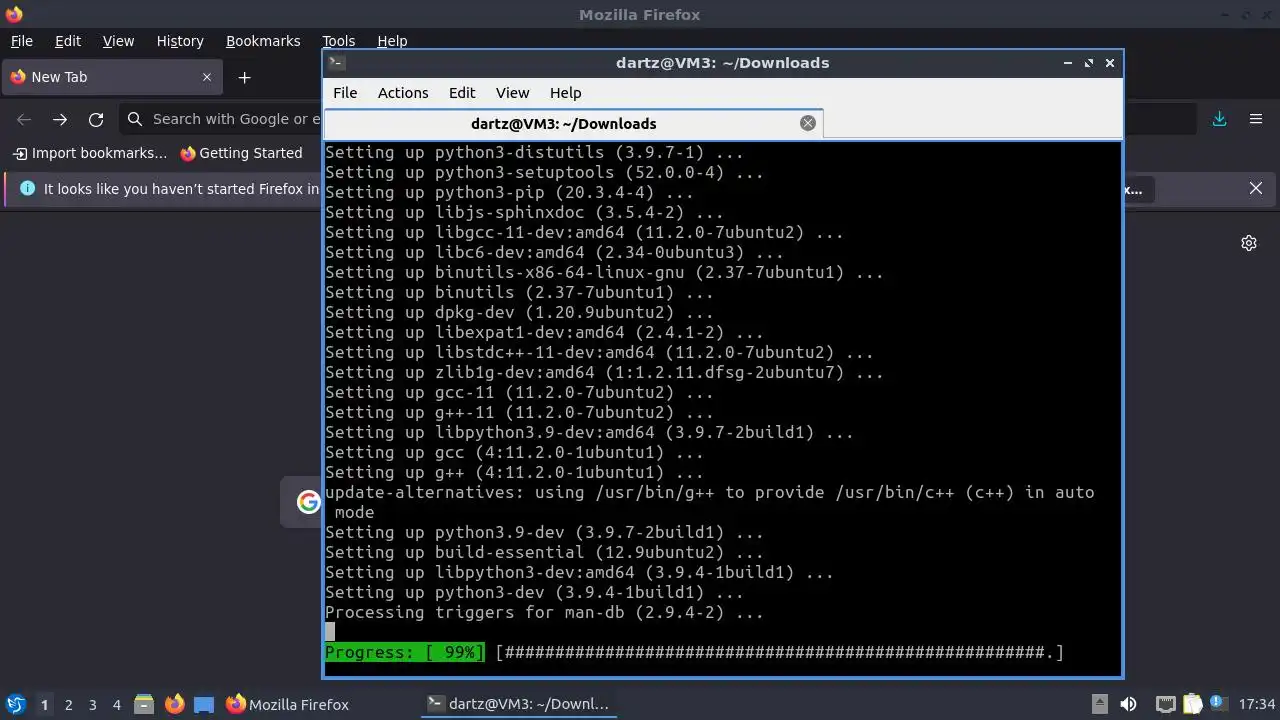Click the line 'Setting up gcc-11 (11.2.0-7ubuntu2)'
The width and height of the screenshot is (1280, 720).
tap(519, 392)
